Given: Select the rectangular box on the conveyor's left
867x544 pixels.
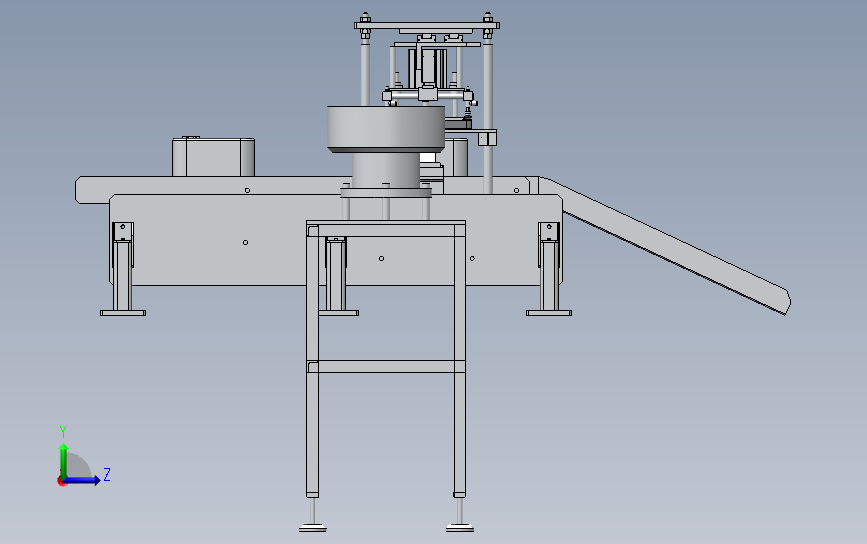Looking at the screenshot, I should coord(213,157).
